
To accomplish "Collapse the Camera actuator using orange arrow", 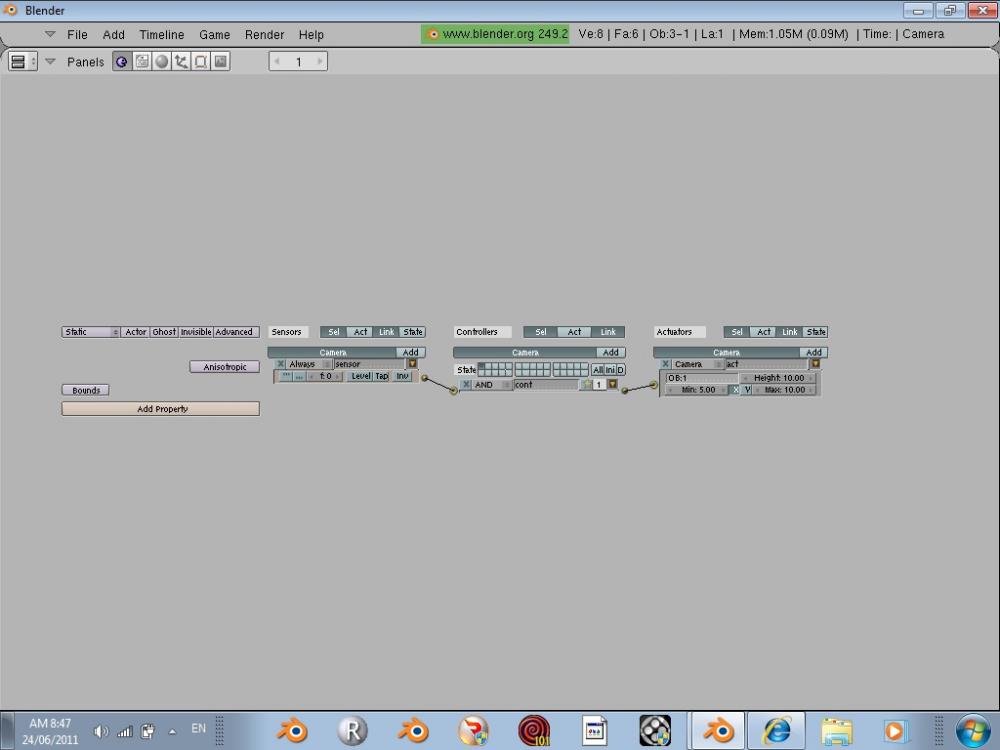I will [815, 364].
